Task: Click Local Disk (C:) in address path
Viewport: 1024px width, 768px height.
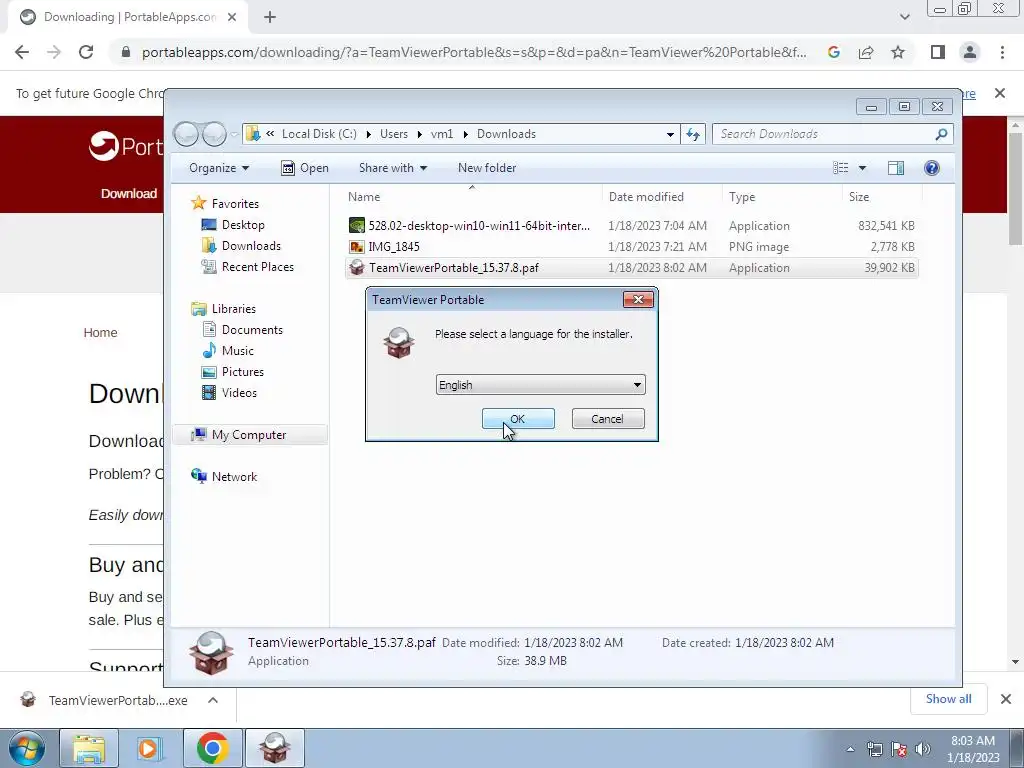Action: coord(319,134)
